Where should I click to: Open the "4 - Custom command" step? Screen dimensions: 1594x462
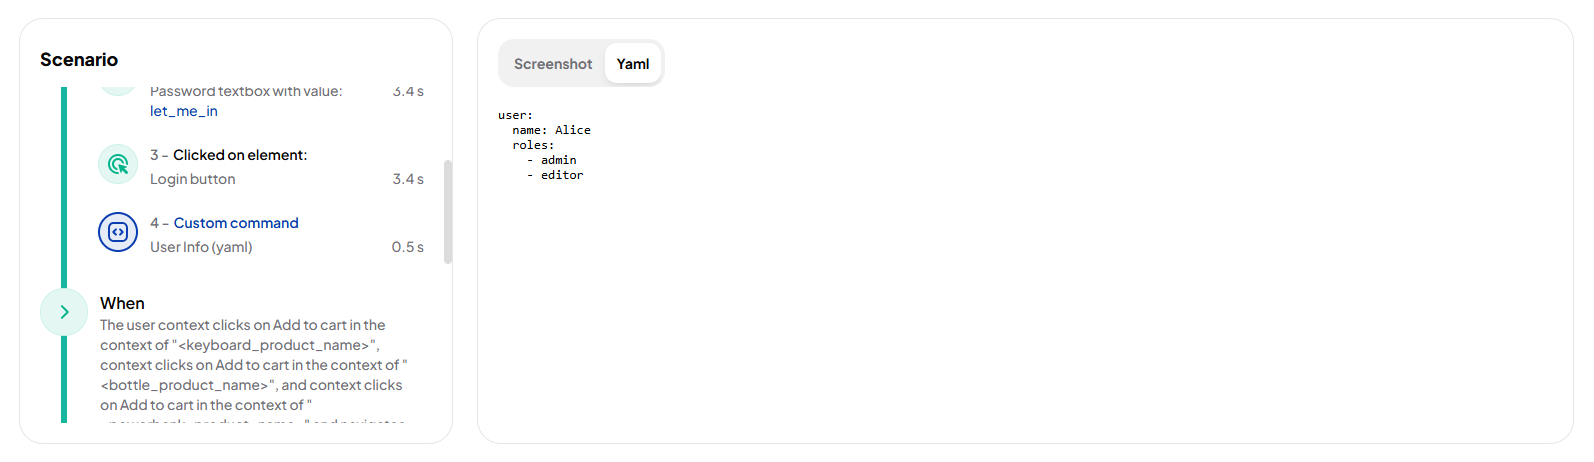[x=236, y=223]
